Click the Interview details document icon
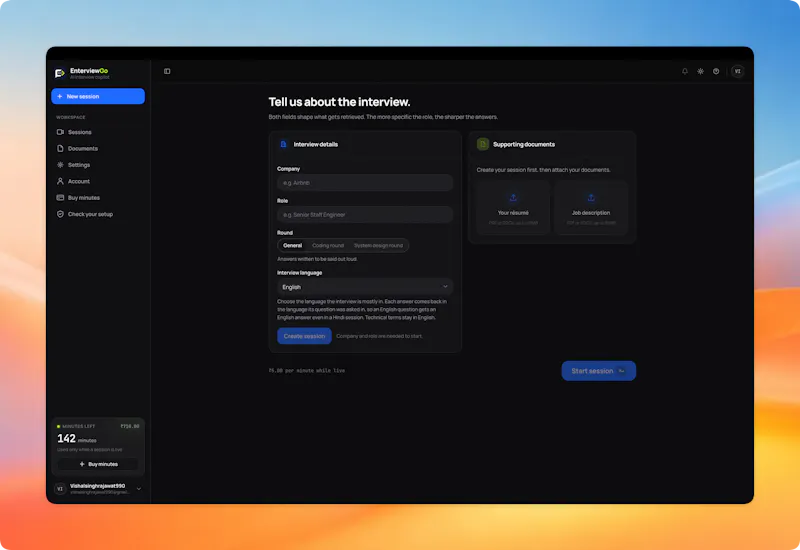 click(x=283, y=144)
